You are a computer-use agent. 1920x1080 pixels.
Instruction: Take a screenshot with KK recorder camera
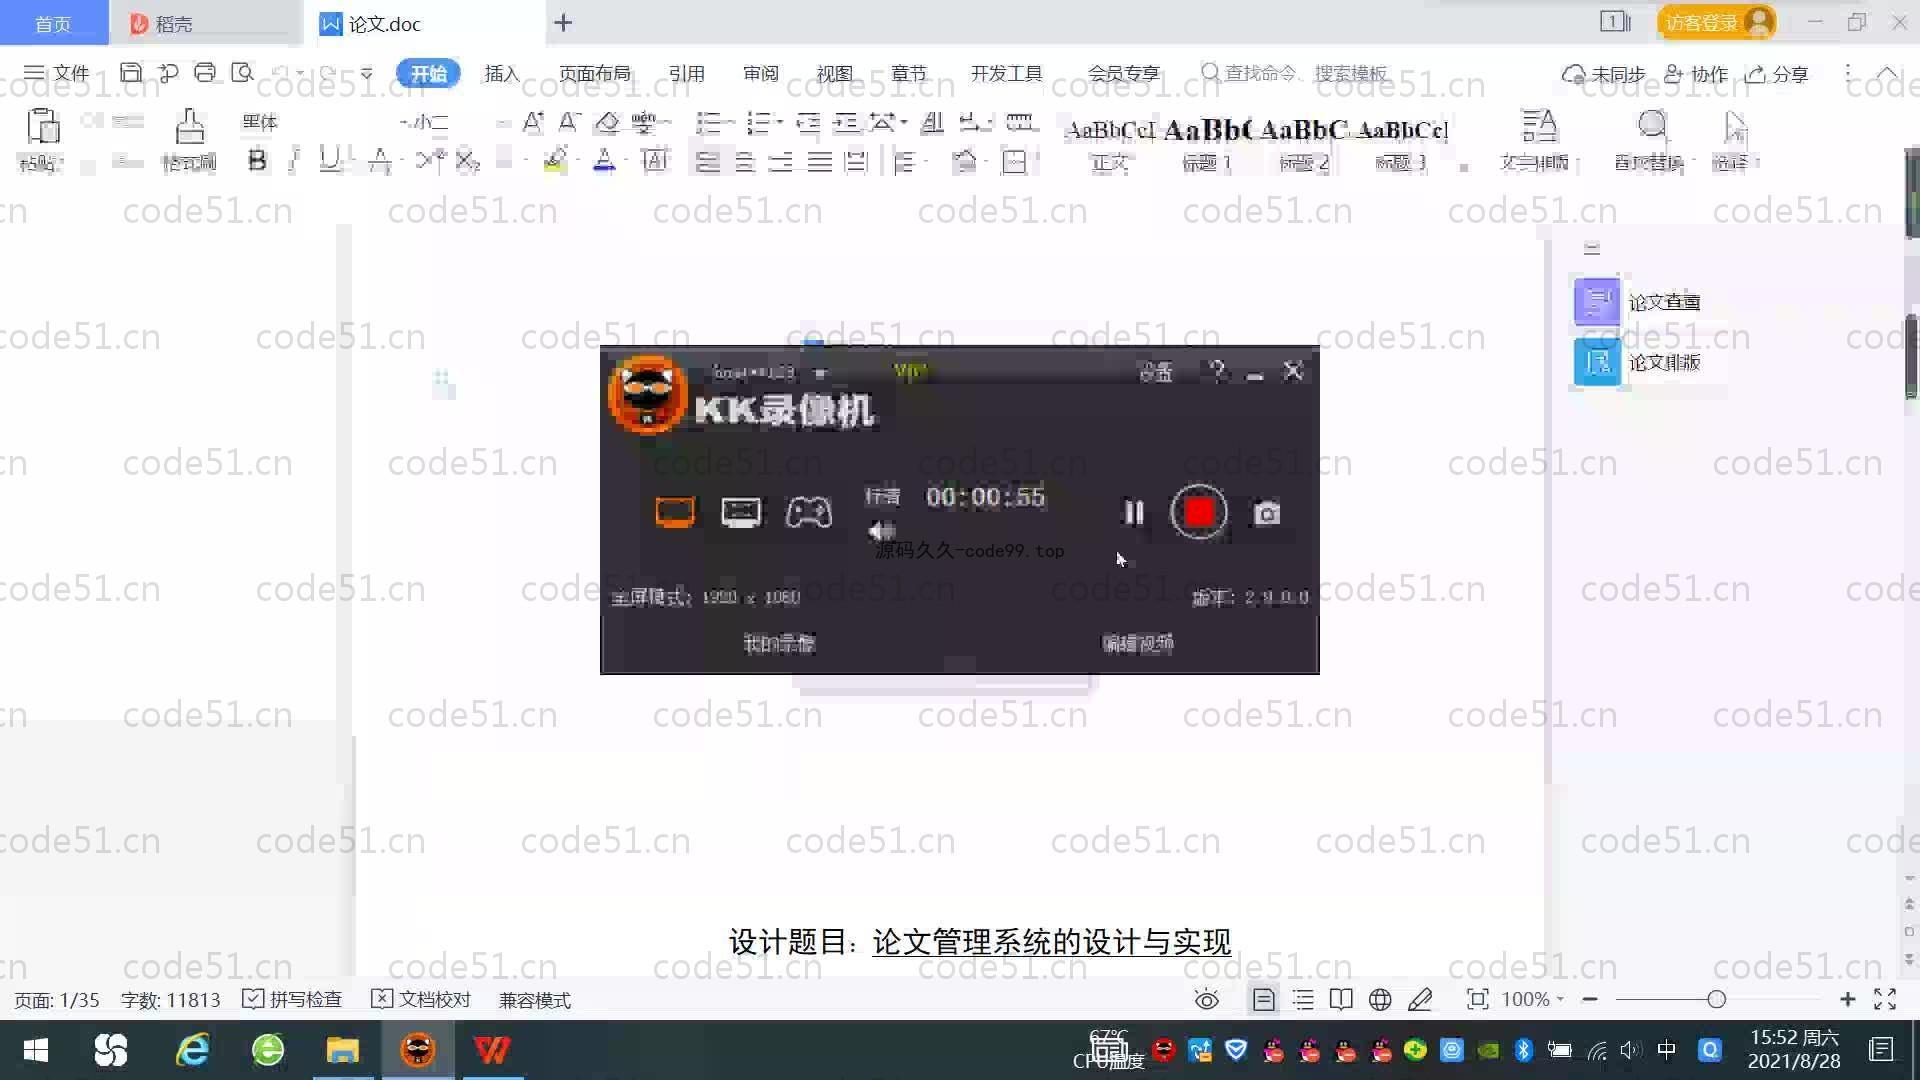pyautogui.click(x=1267, y=513)
